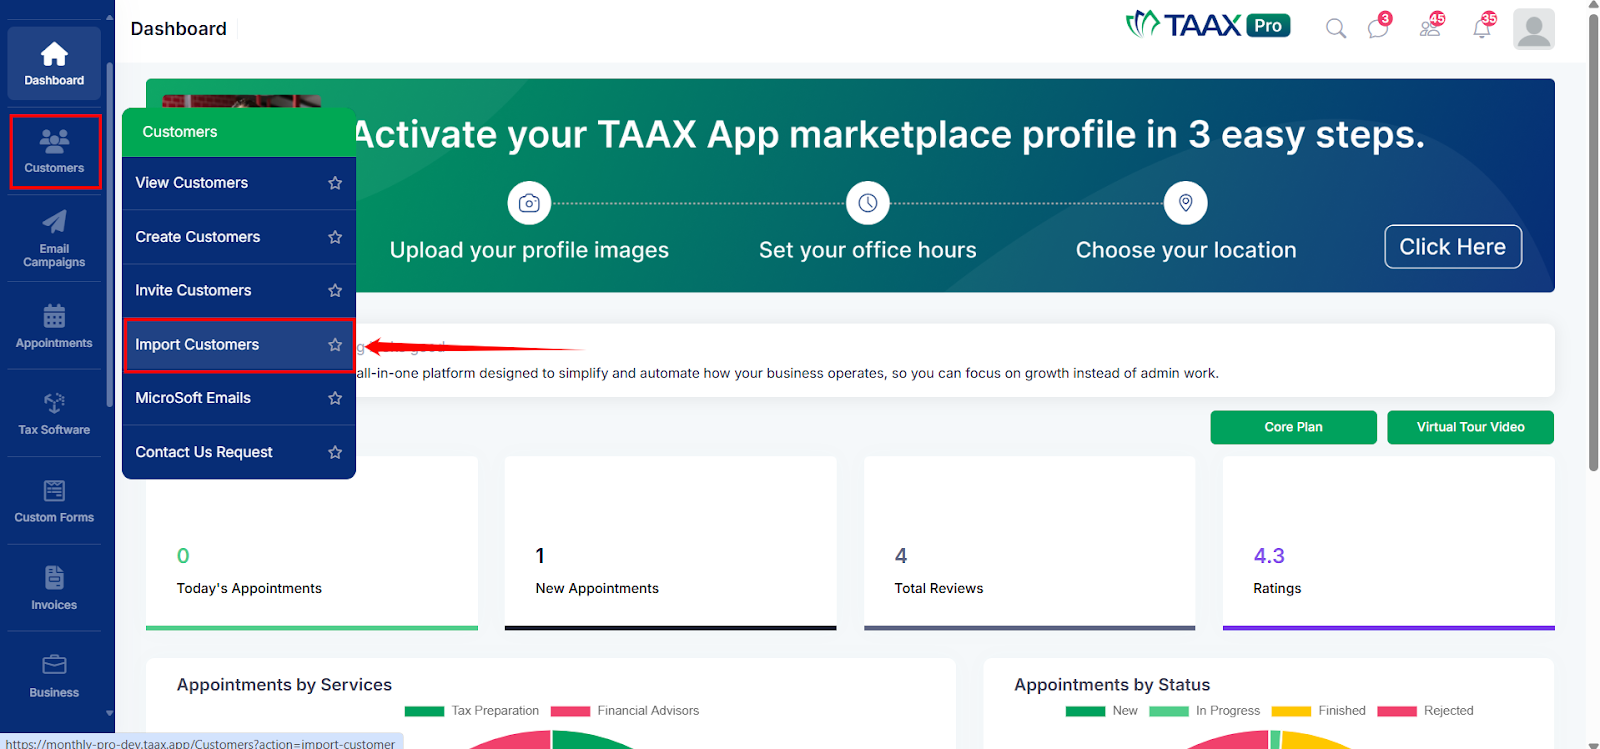
Task: Click the Click Here banner button
Action: point(1453,247)
